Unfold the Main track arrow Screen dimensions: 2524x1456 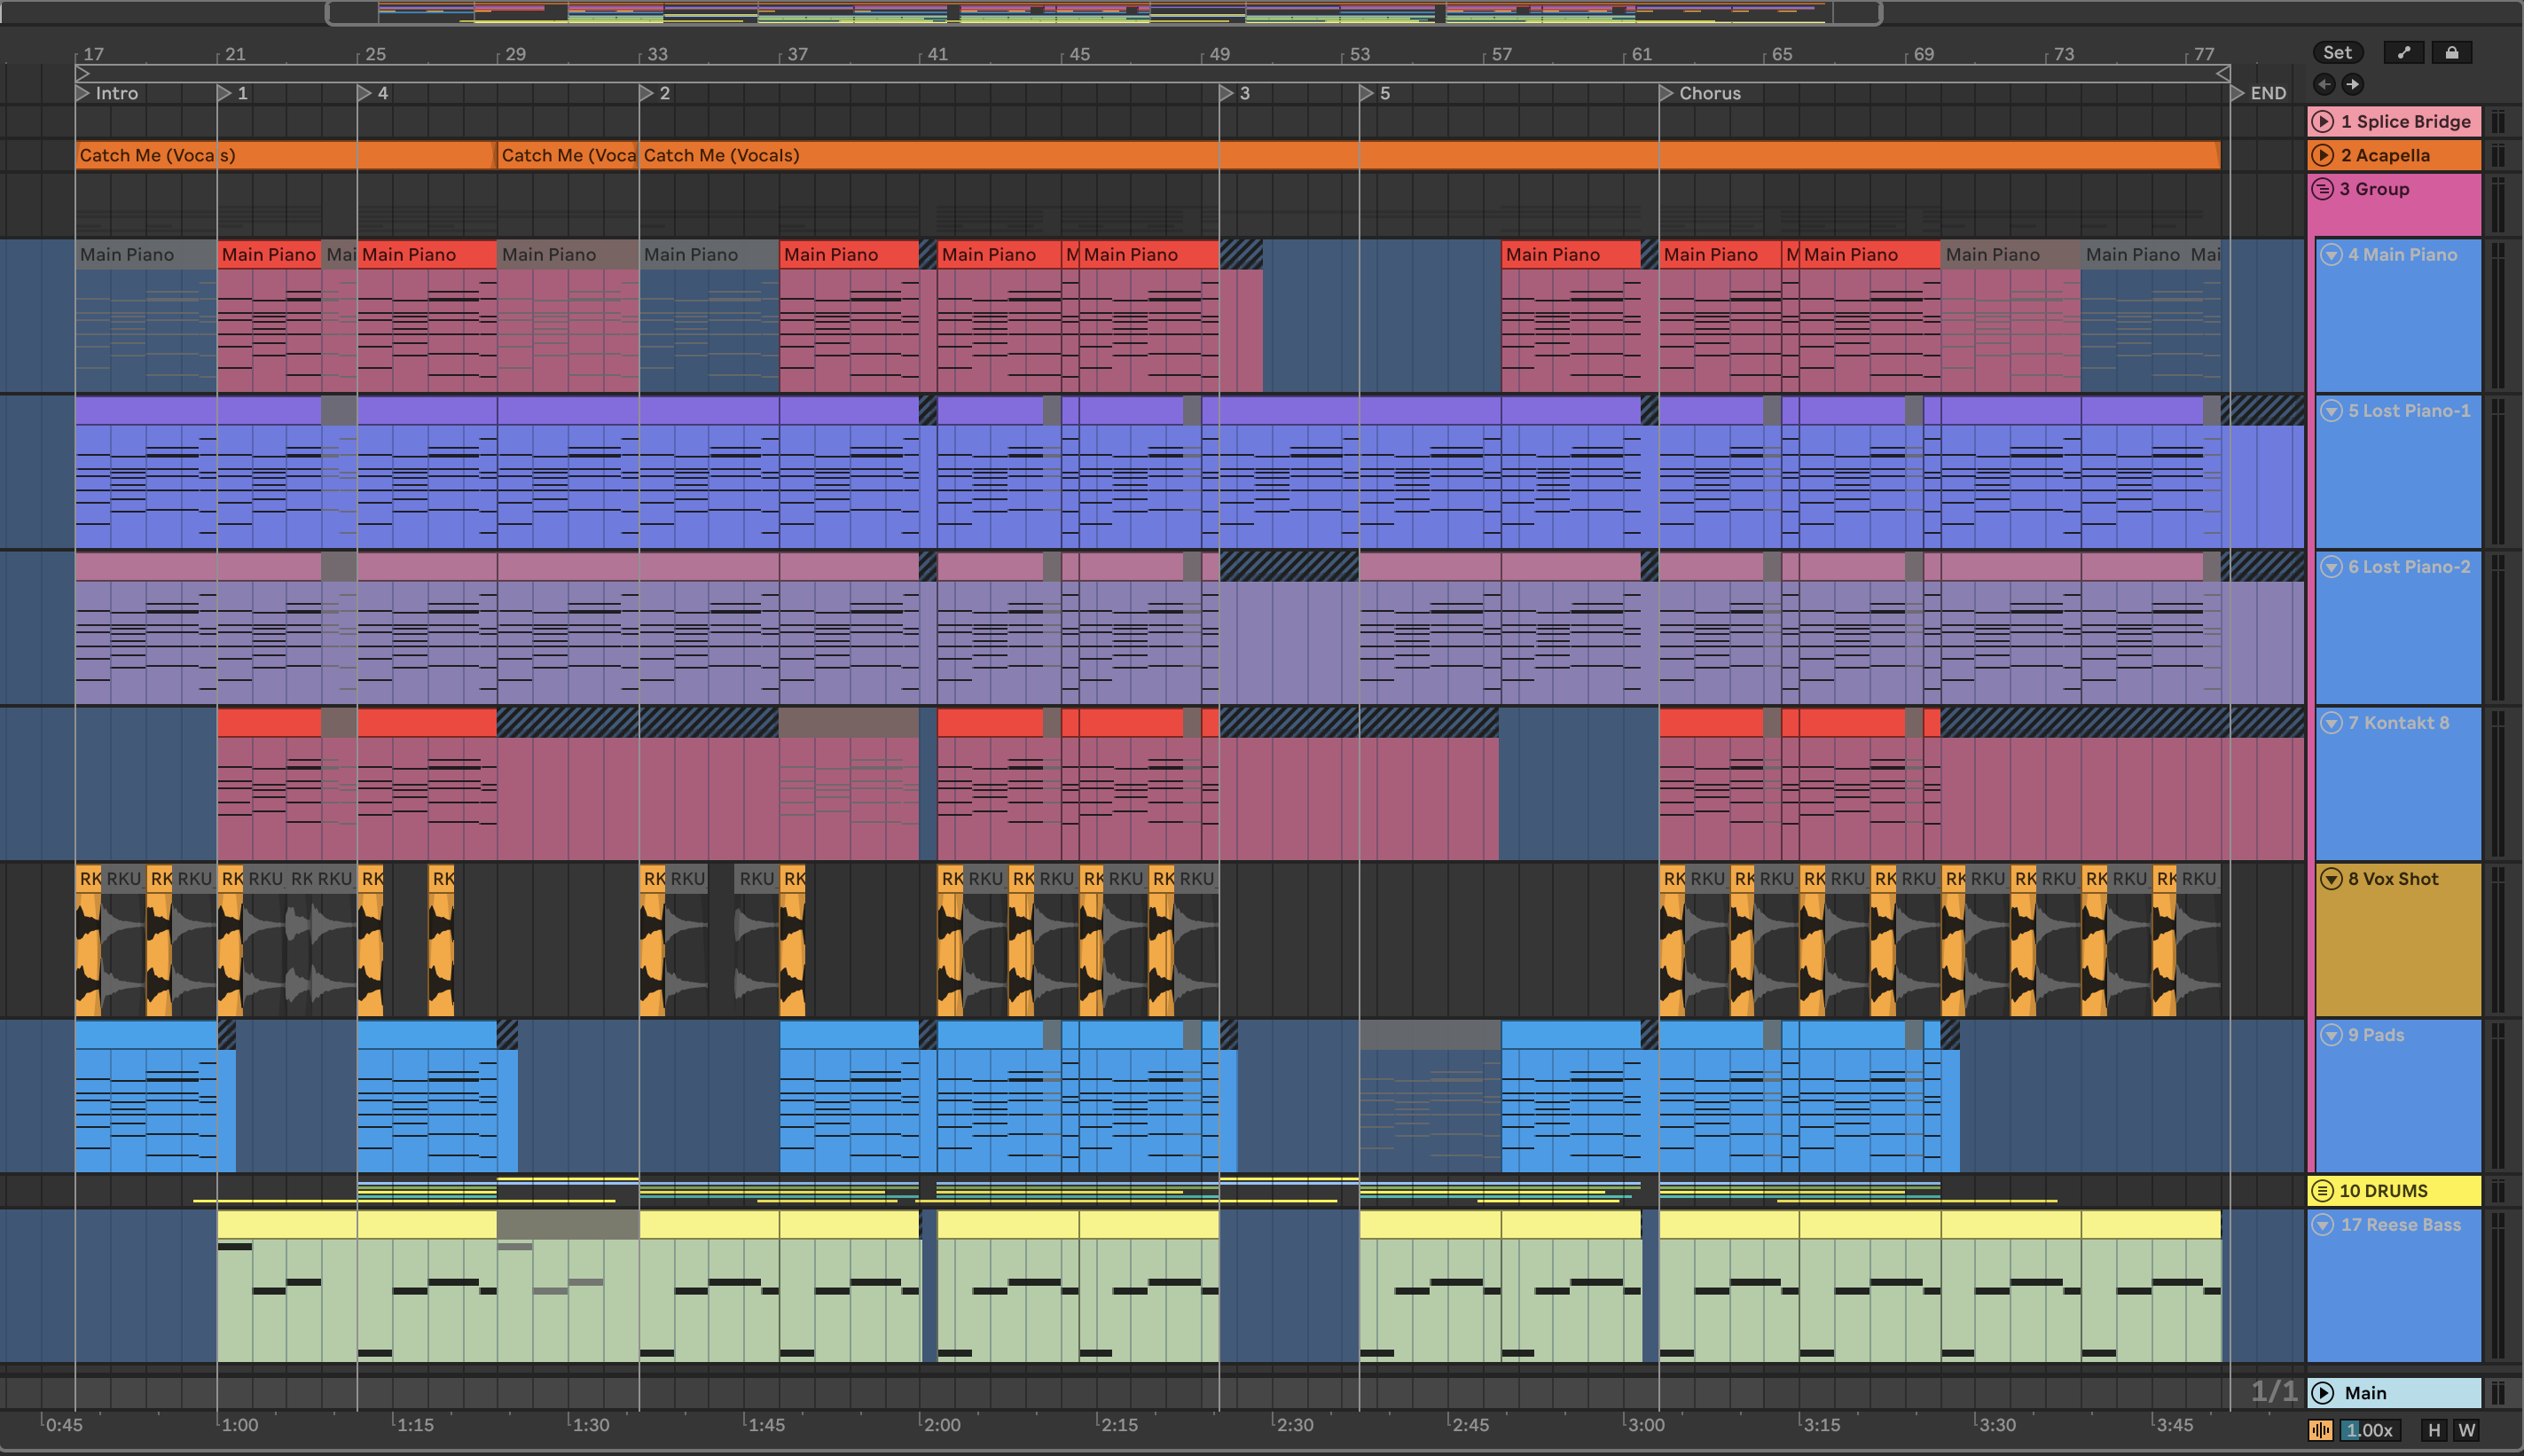[x=2323, y=1393]
